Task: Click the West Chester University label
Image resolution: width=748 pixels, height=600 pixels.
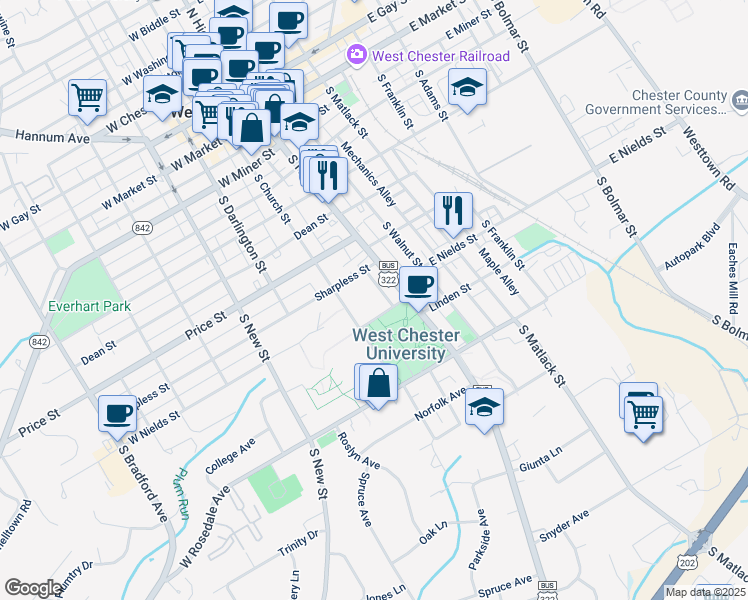Action: [x=406, y=344]
